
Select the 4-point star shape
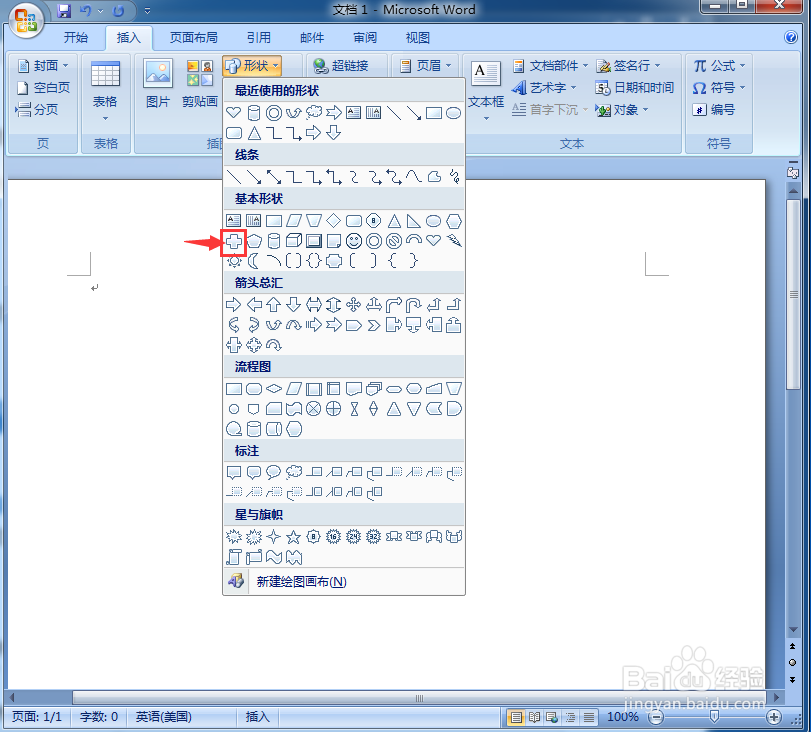click(x=274, y=537)
